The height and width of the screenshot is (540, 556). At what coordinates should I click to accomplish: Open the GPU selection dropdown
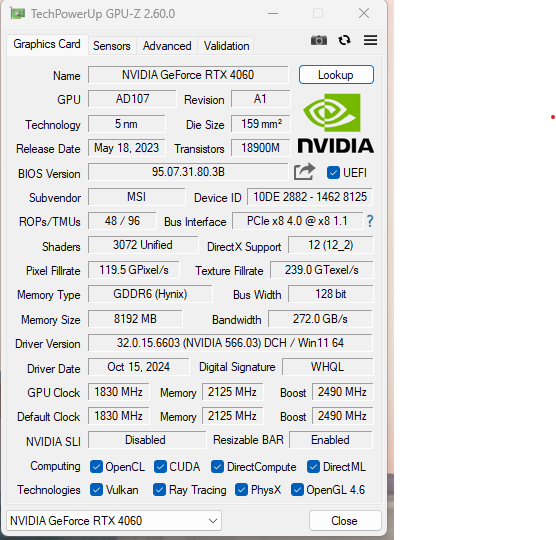tap(114, 520)
